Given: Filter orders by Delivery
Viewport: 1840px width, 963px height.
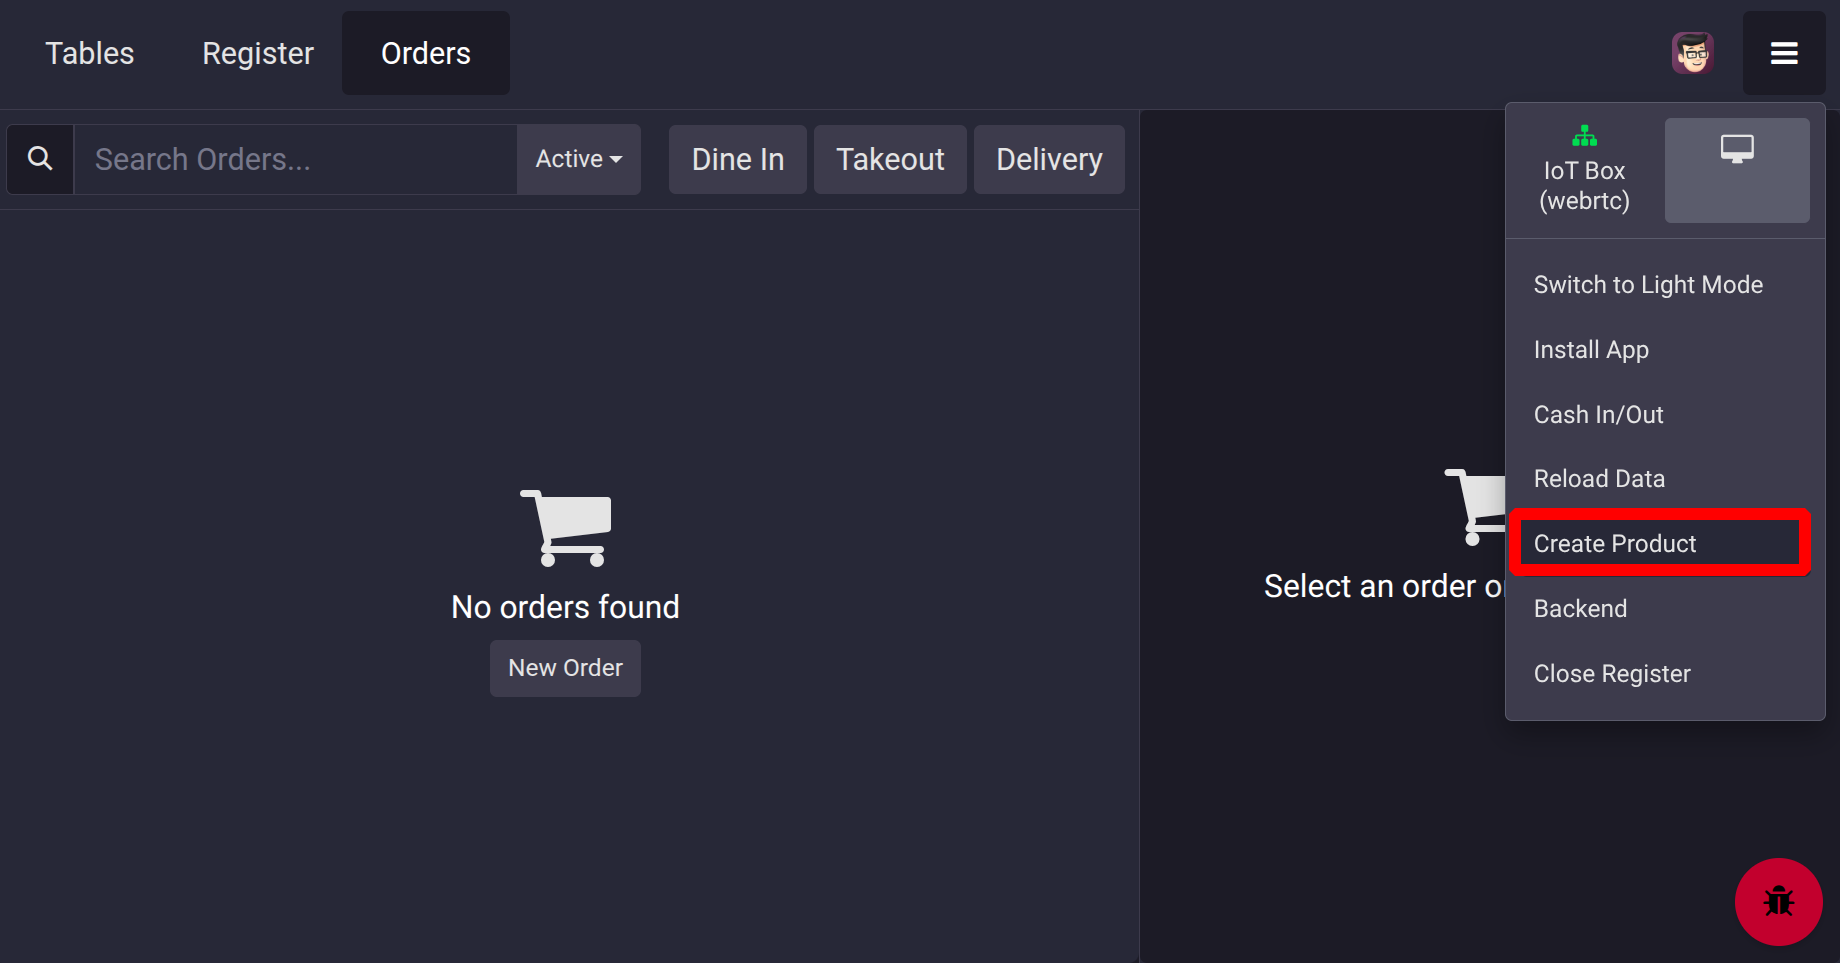Looking at the screenshot, I should pos(1049,159).
